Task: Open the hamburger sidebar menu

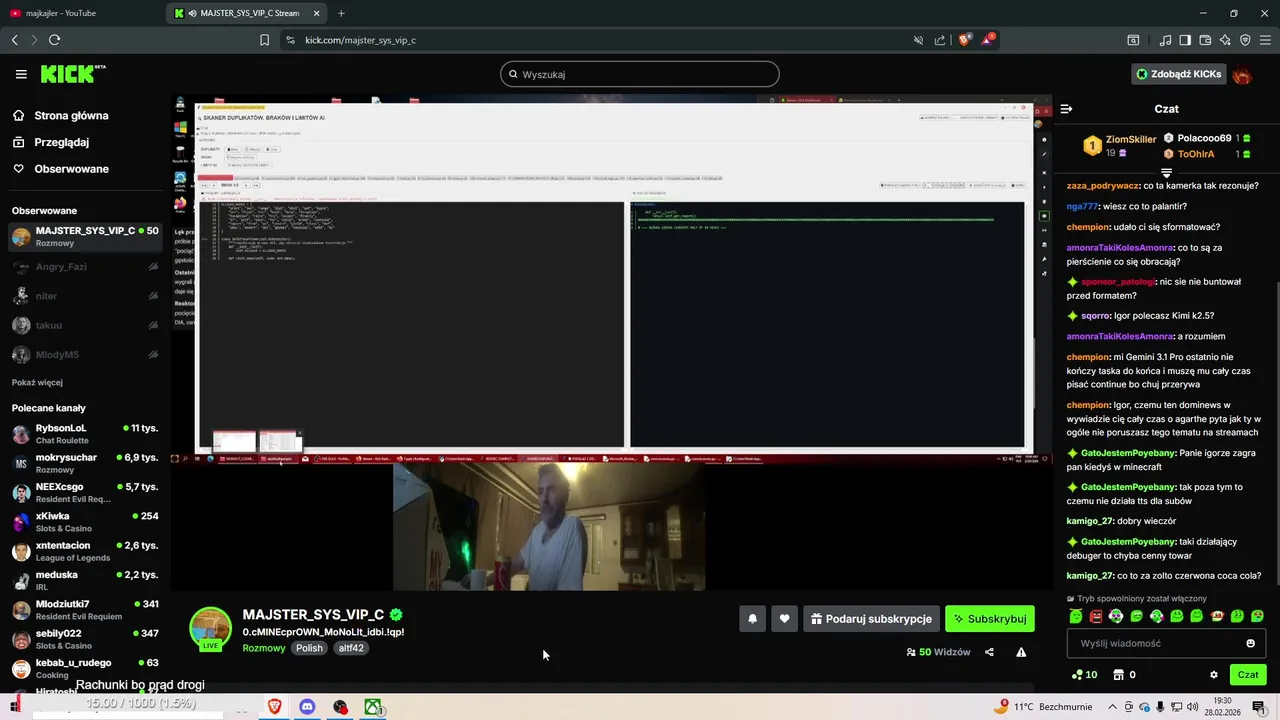Action: pyautogui.click(x=21, y=74)
